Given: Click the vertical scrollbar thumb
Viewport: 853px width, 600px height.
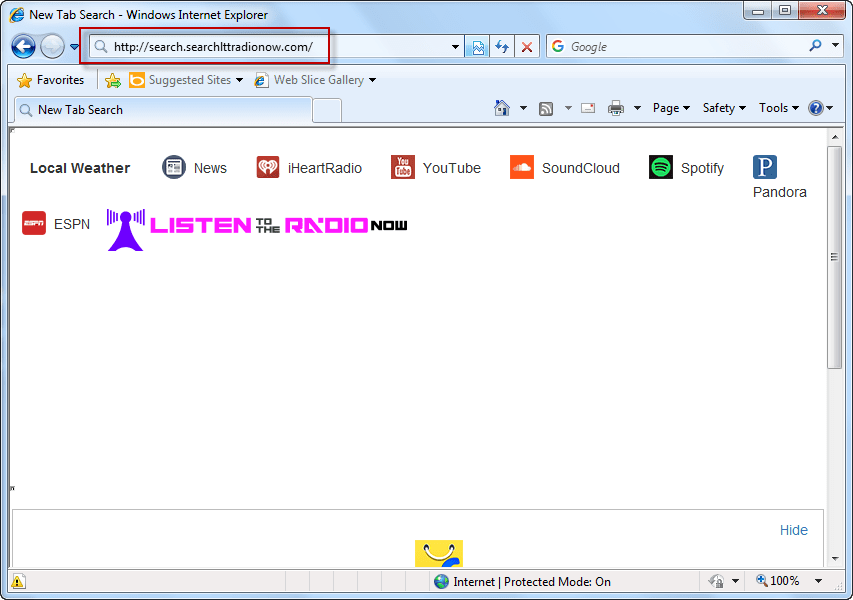Looking at the screenshot, I should (835, 257).
